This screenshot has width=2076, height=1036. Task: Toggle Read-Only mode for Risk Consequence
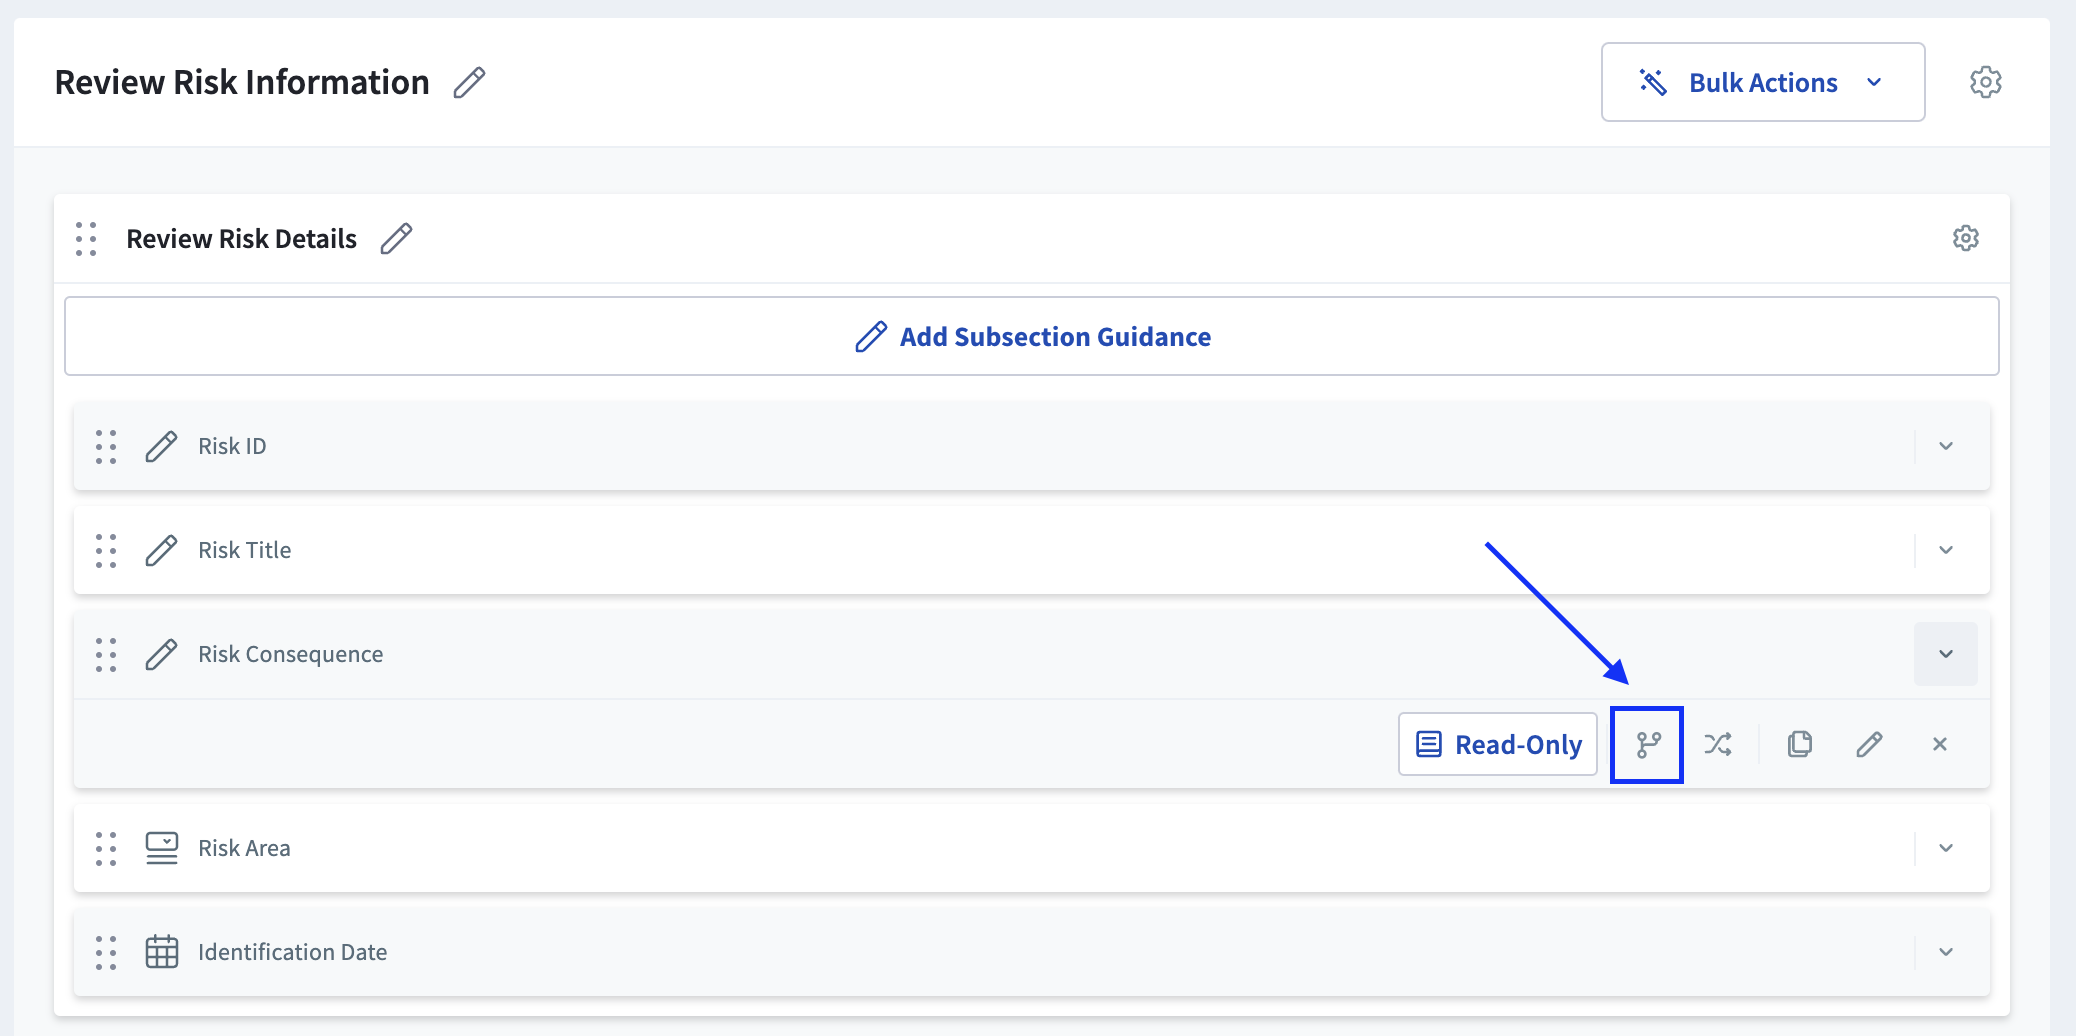[1497, 744]
